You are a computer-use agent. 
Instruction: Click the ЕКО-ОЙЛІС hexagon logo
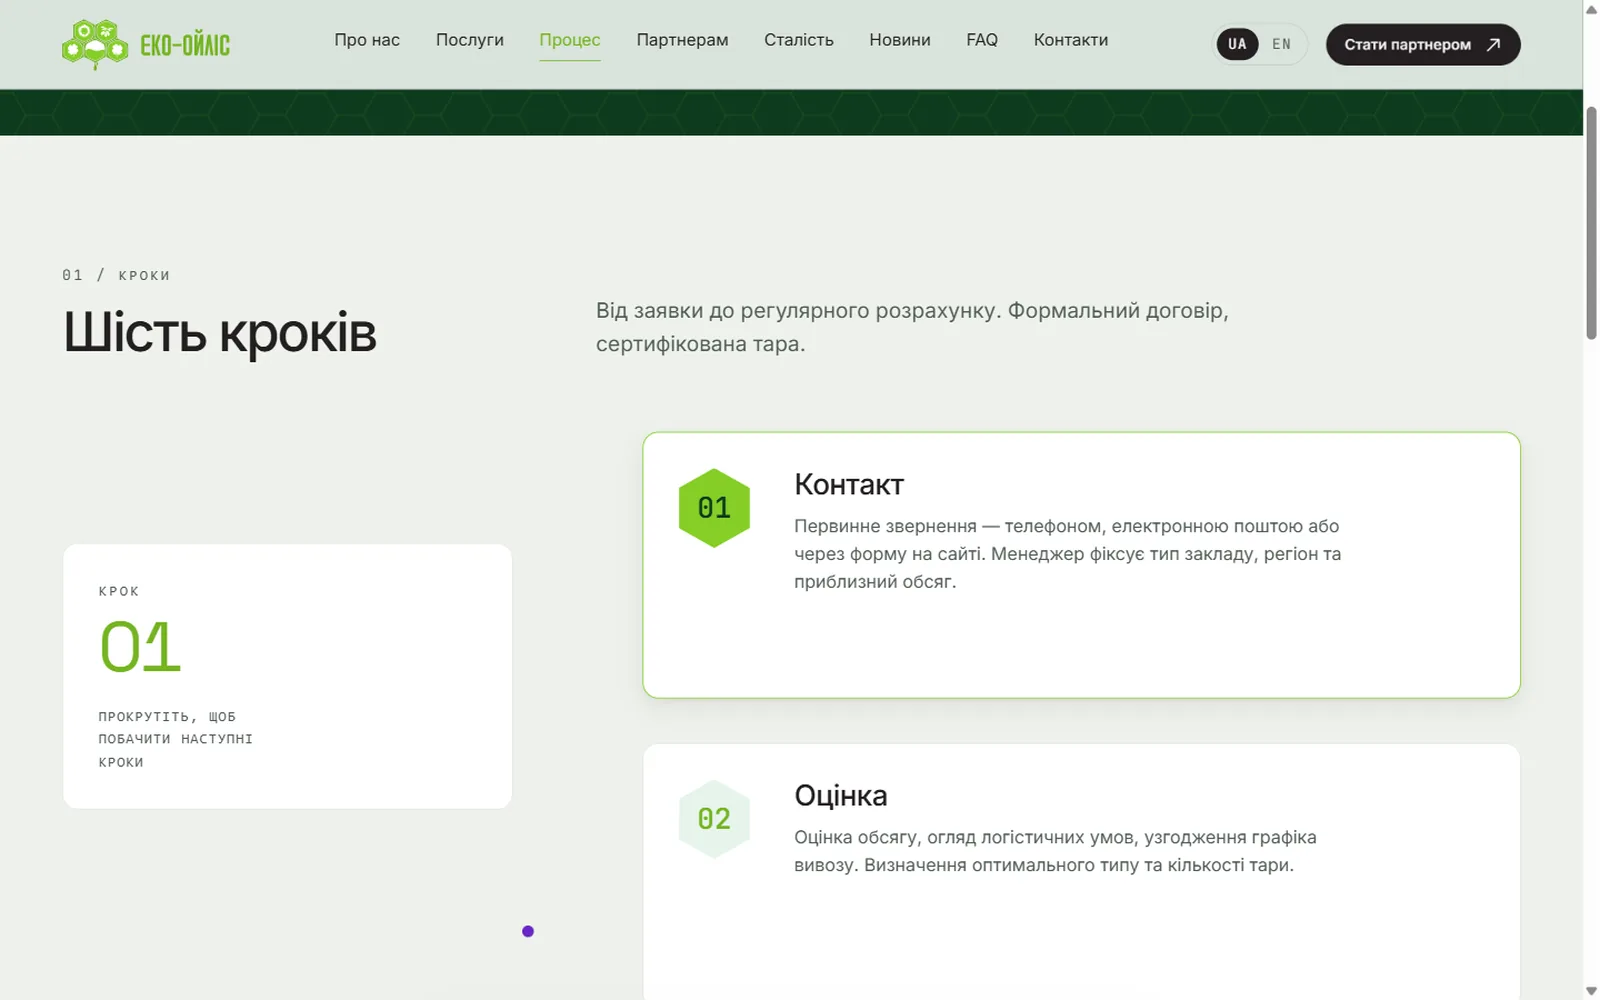(x=95, y=44)
